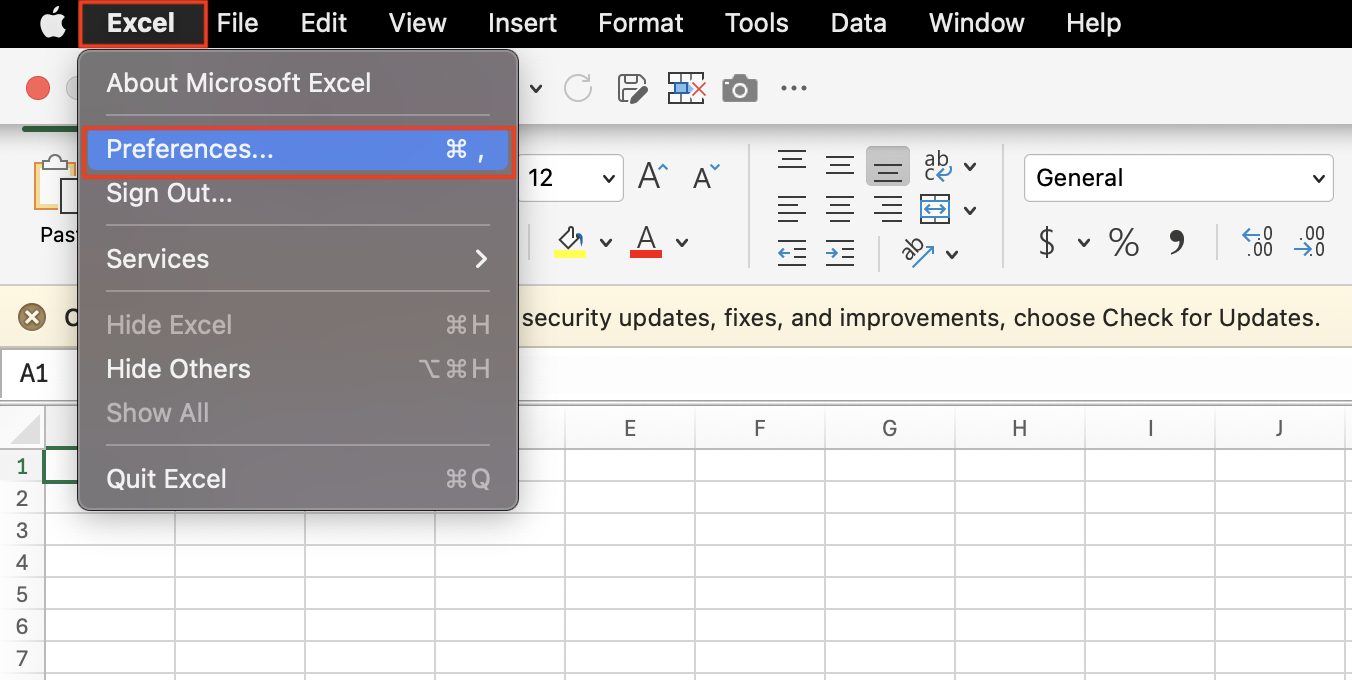Click the Name Box showing A1

click(x=39, y=374)
